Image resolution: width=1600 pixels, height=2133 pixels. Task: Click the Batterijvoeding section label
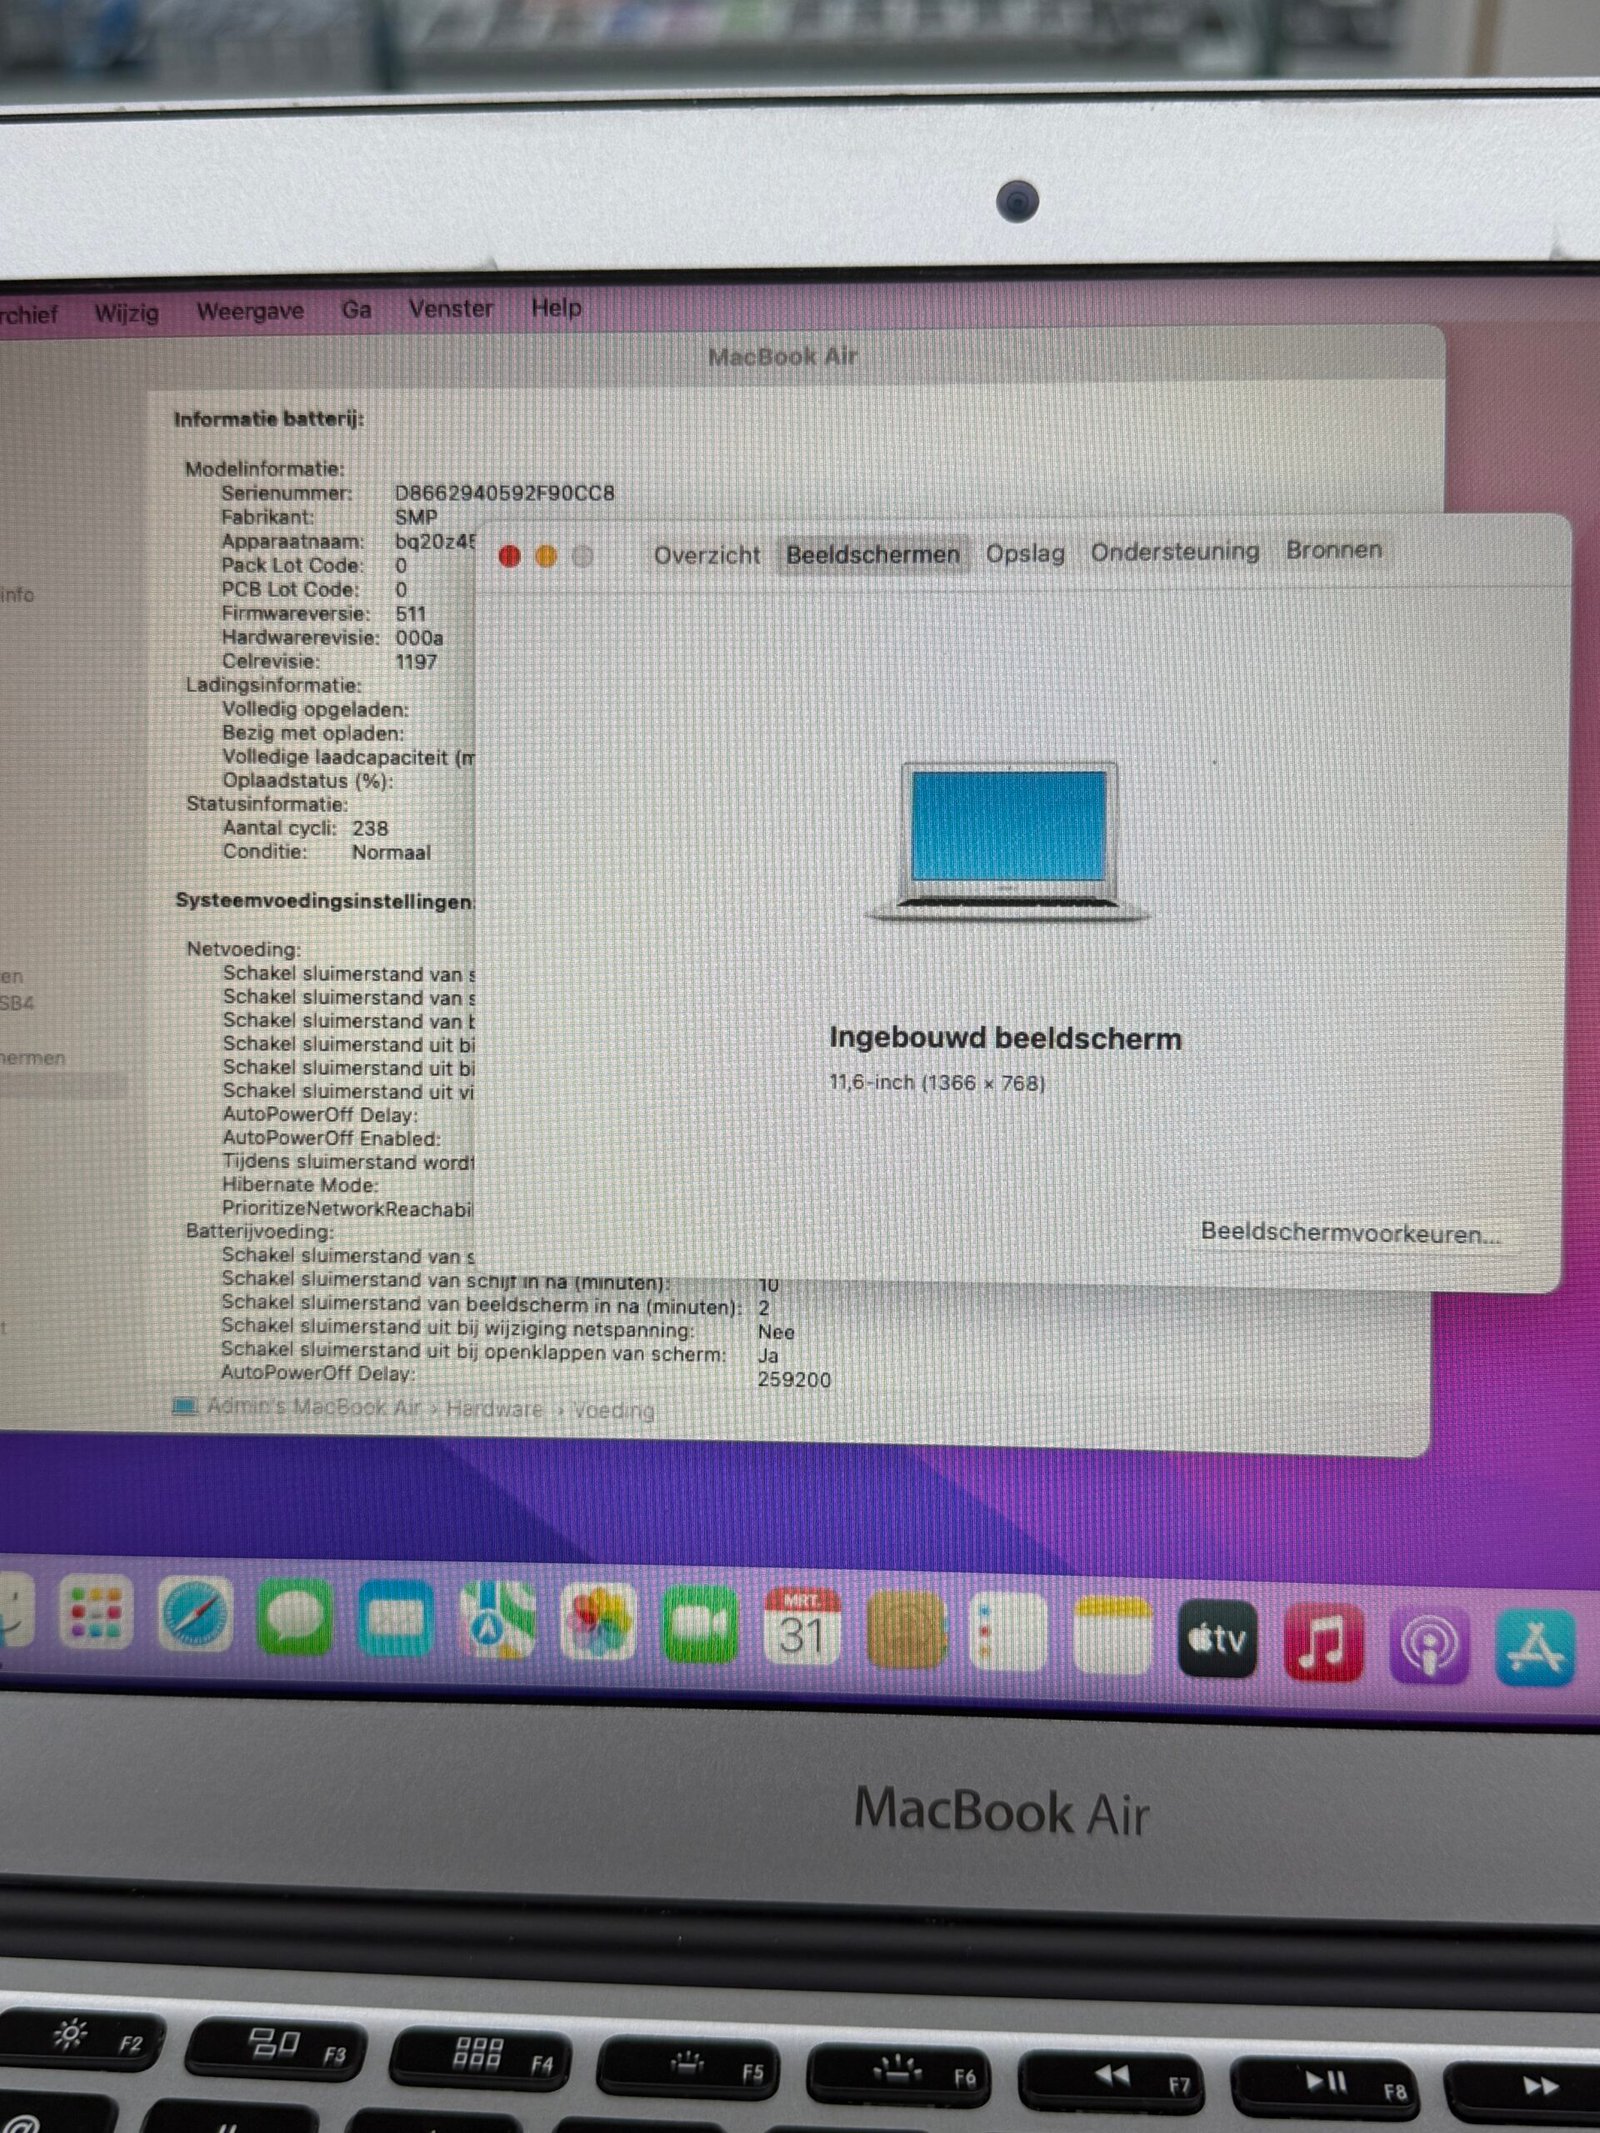259,1231
